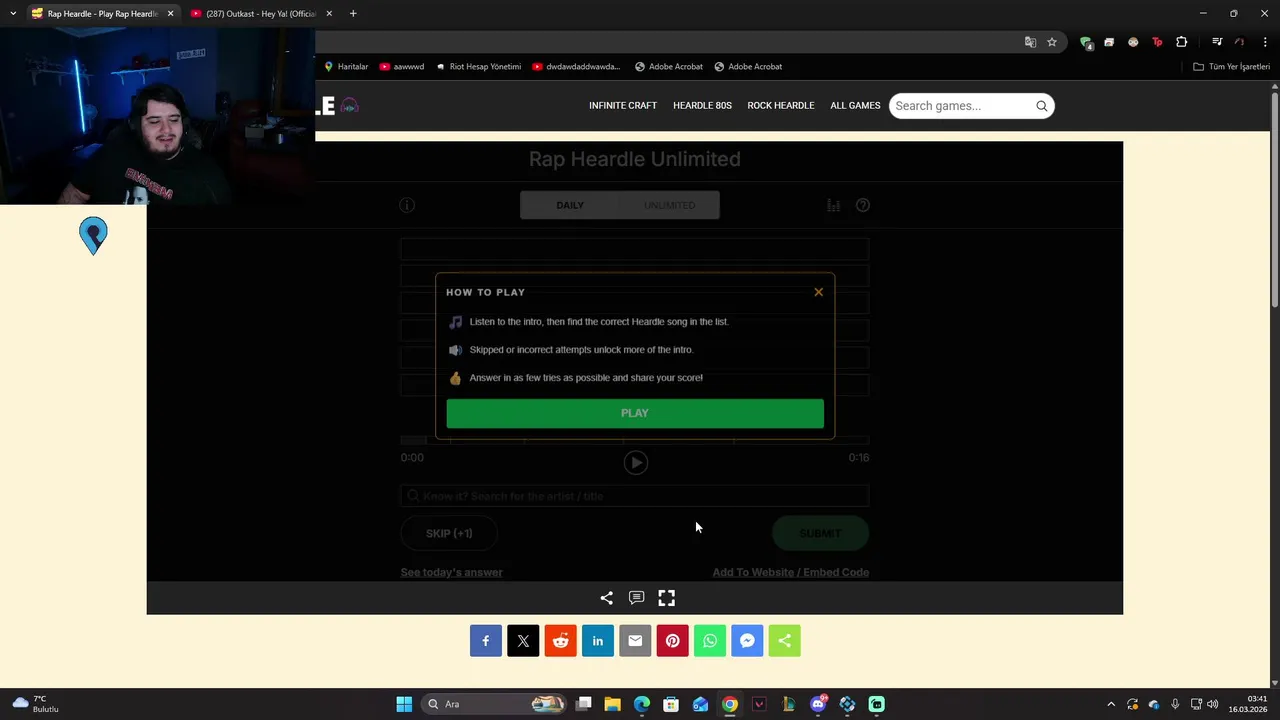Image resolution: width=1280 pixels, height=720 pixels.
Task: Open the help question mark icon
Action: [x=863, y=205]
